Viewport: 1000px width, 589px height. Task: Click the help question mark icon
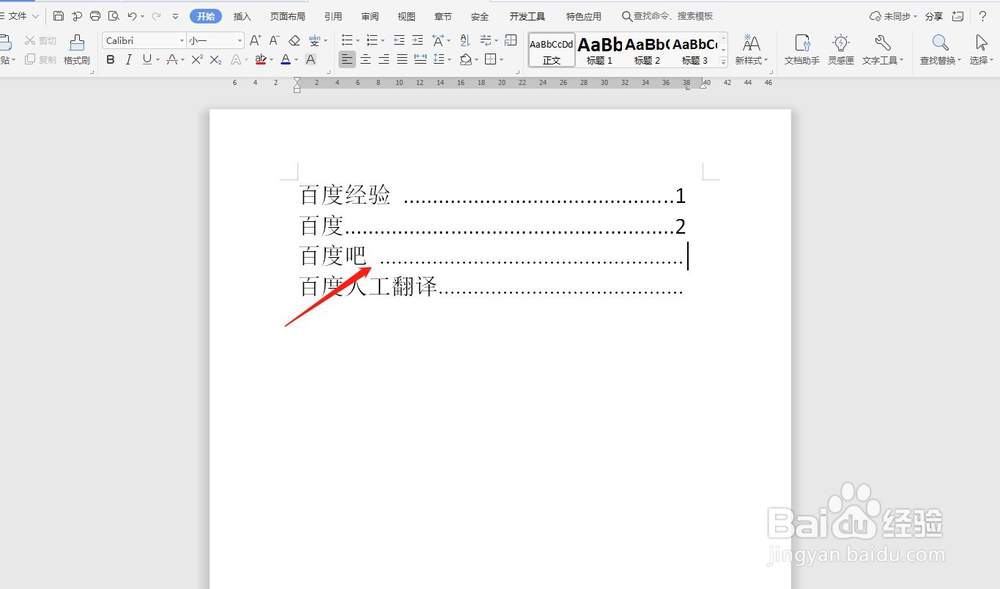coord(982,16)
